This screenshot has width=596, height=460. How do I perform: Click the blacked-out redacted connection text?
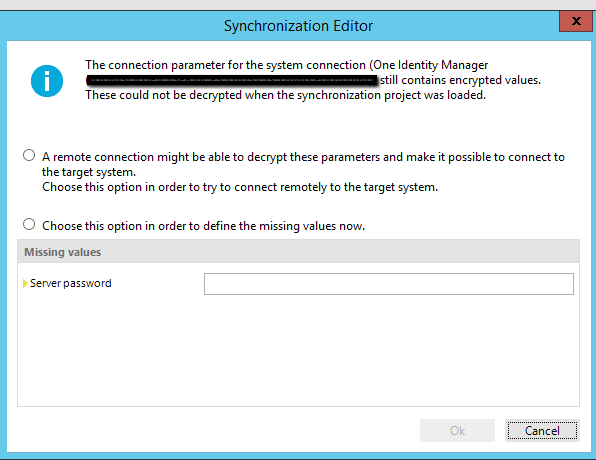(232, 81)
